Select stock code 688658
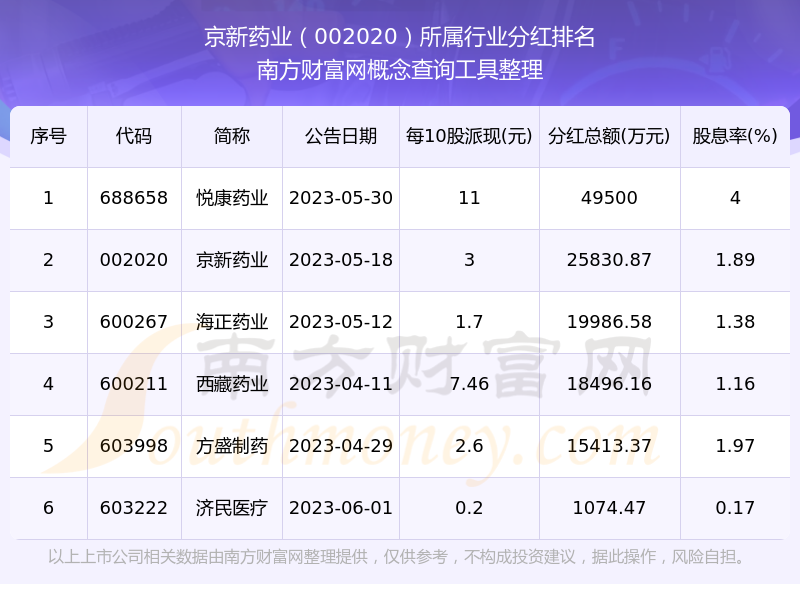The height and width of the screenshot is (606, 800). point(134,198)
